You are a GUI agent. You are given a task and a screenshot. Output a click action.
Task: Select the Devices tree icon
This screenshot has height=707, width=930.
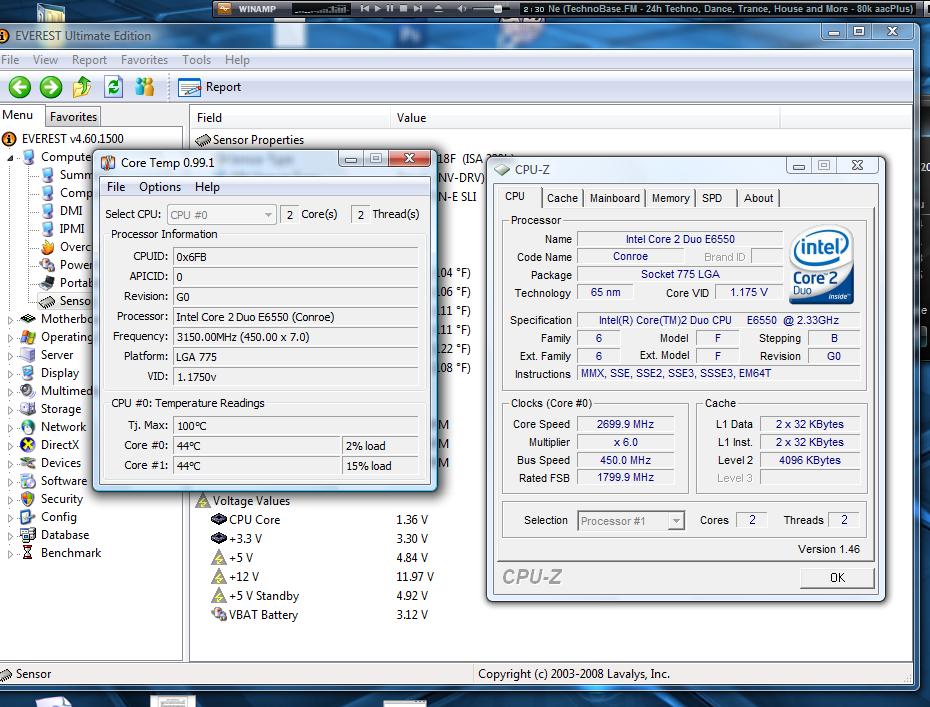pyautogui.click(x=27, y=463)
